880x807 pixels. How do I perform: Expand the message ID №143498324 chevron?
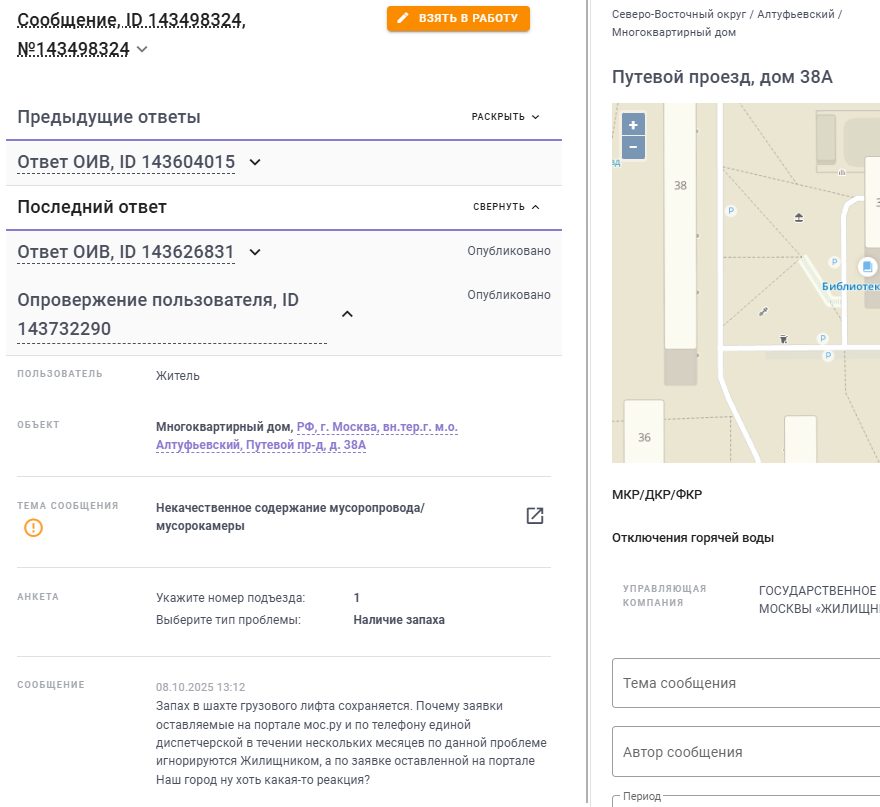click(142, 49)
